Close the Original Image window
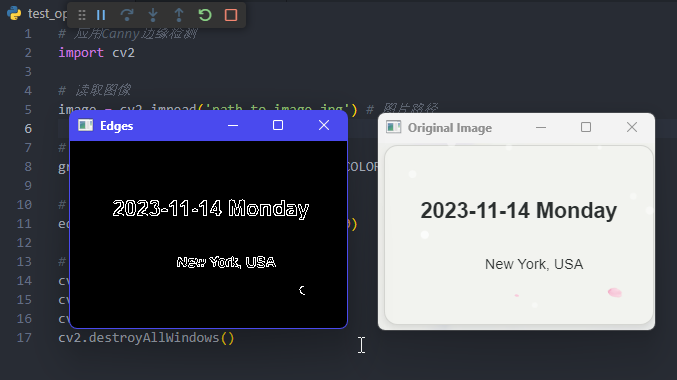677x380 pixels. tap(632, 127)
